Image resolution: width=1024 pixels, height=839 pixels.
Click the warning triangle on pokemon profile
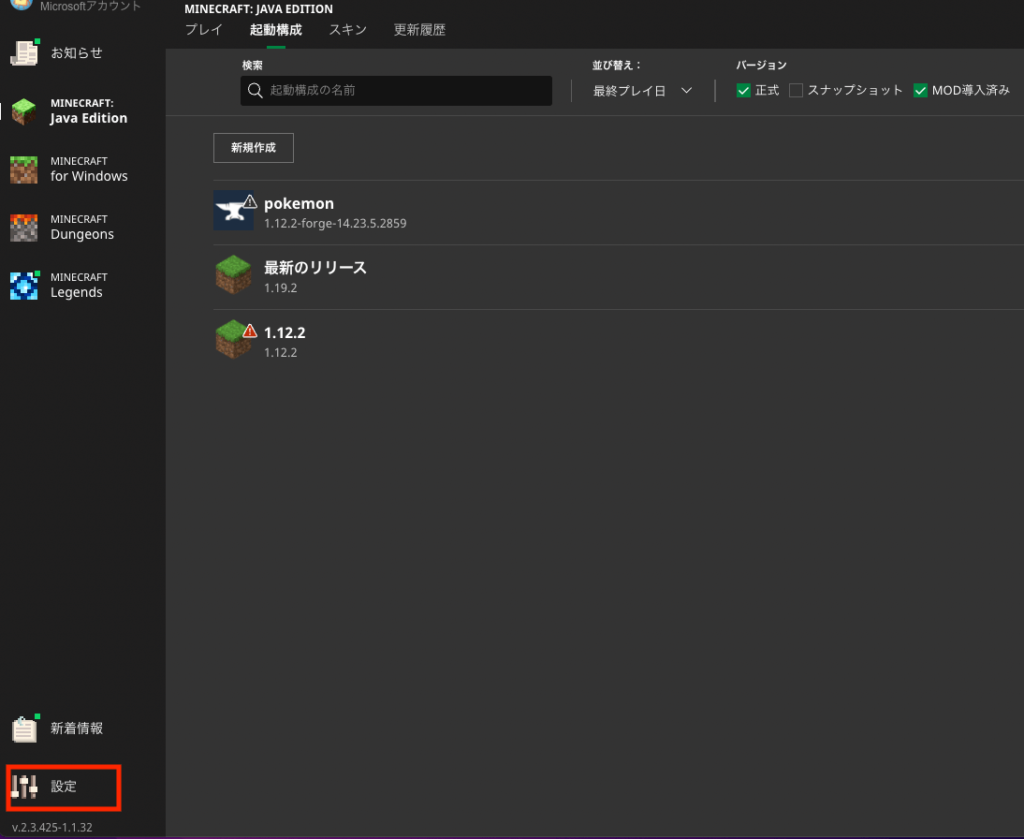[250, 202]
